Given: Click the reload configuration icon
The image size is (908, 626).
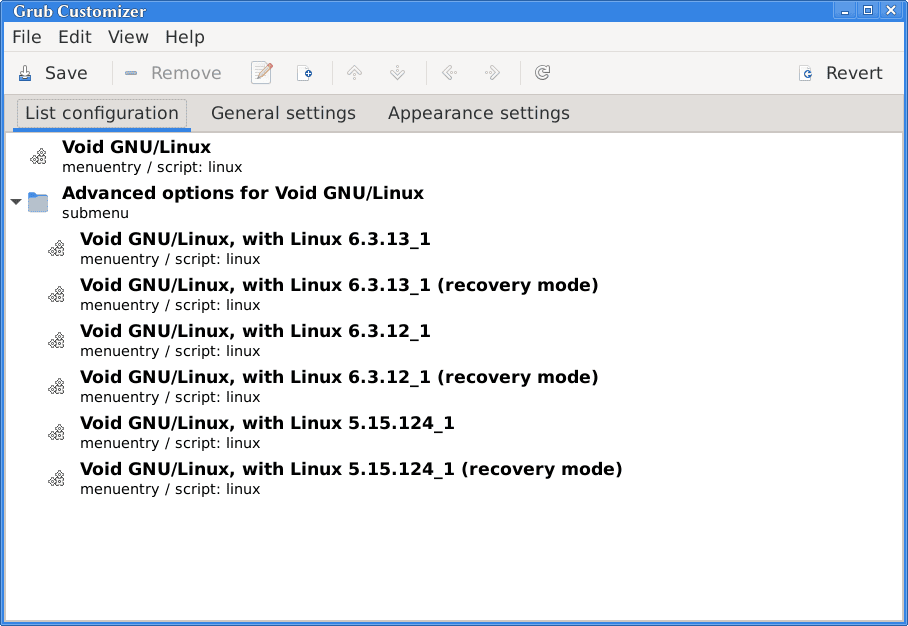Looking at the screenshot, I should (x=543, y=73).
